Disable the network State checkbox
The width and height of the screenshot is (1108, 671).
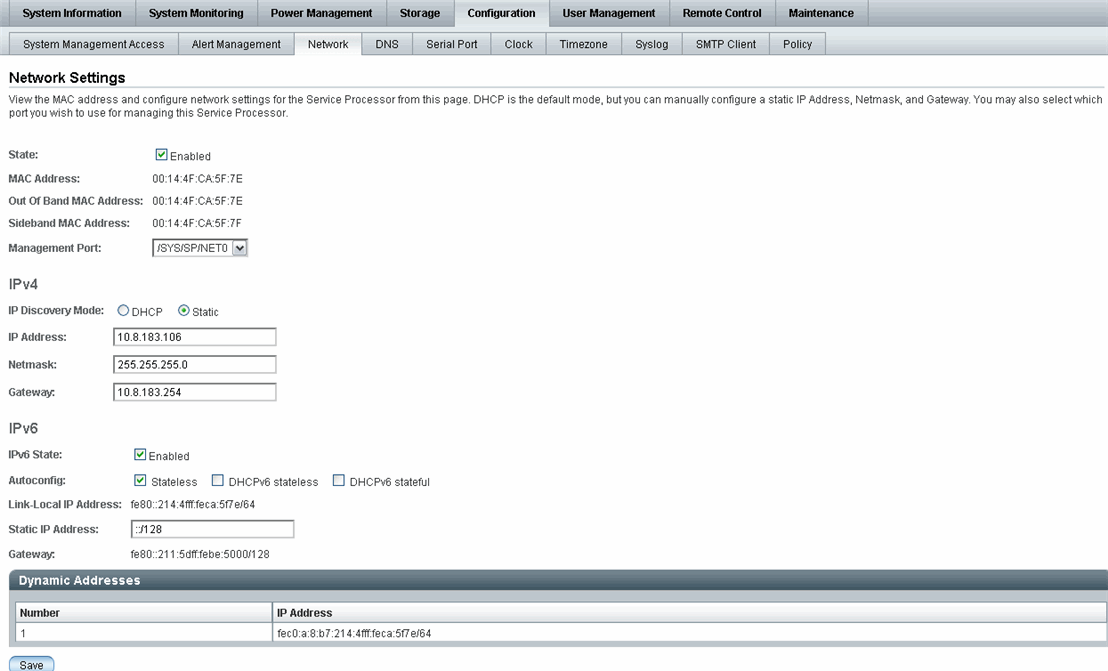click(161, 154)
